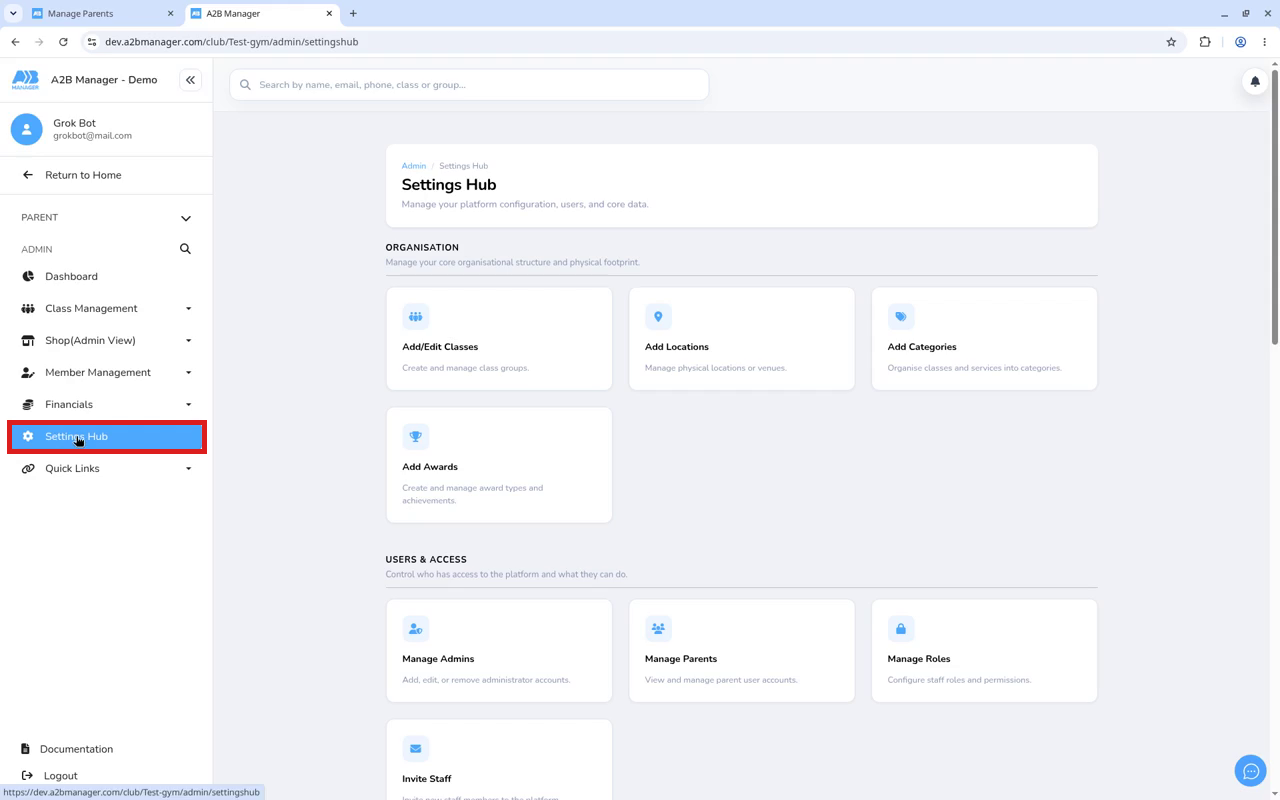Expand Financials submenu
The height and width of the screenshot is (800, 1280).
pos(188,405)
